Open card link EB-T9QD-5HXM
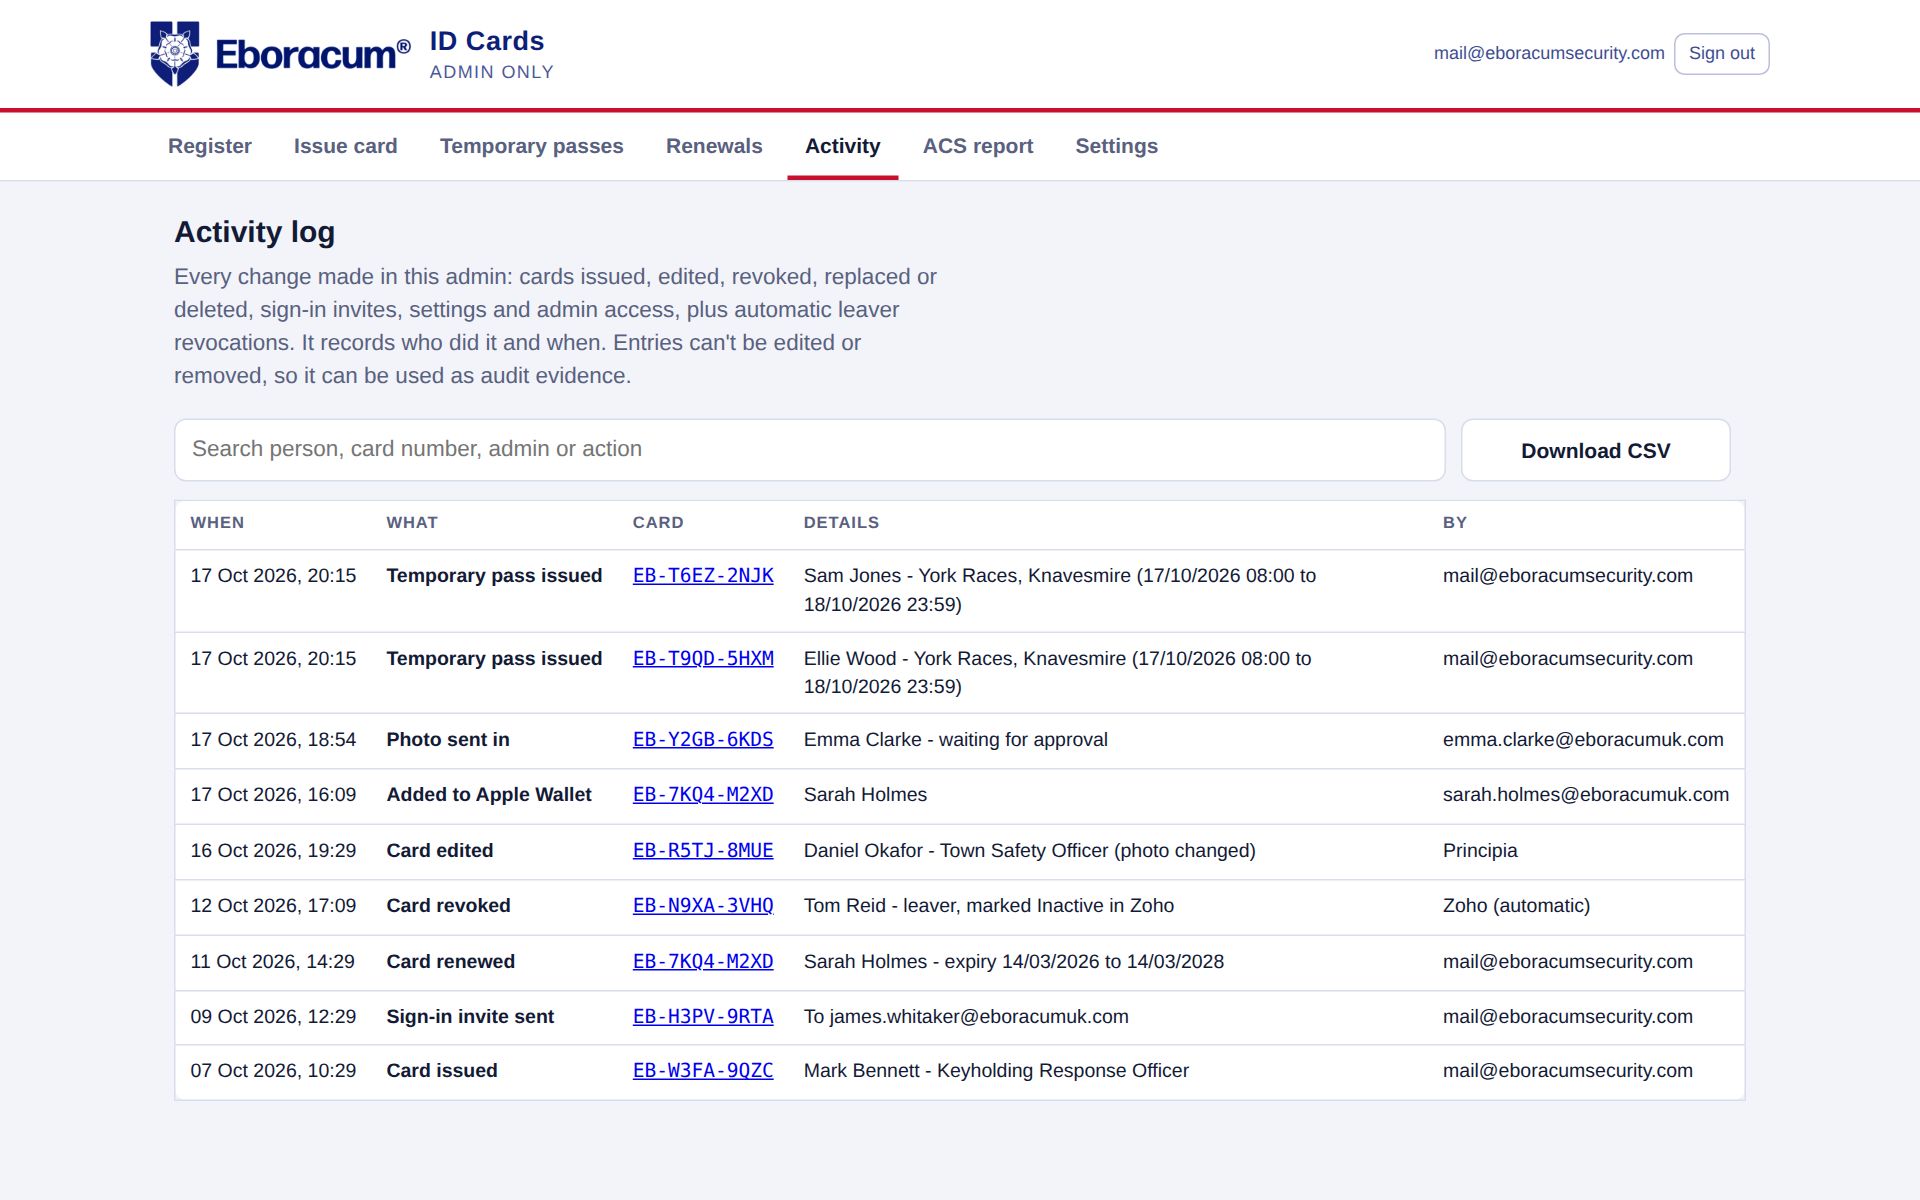 coord(703,659)
